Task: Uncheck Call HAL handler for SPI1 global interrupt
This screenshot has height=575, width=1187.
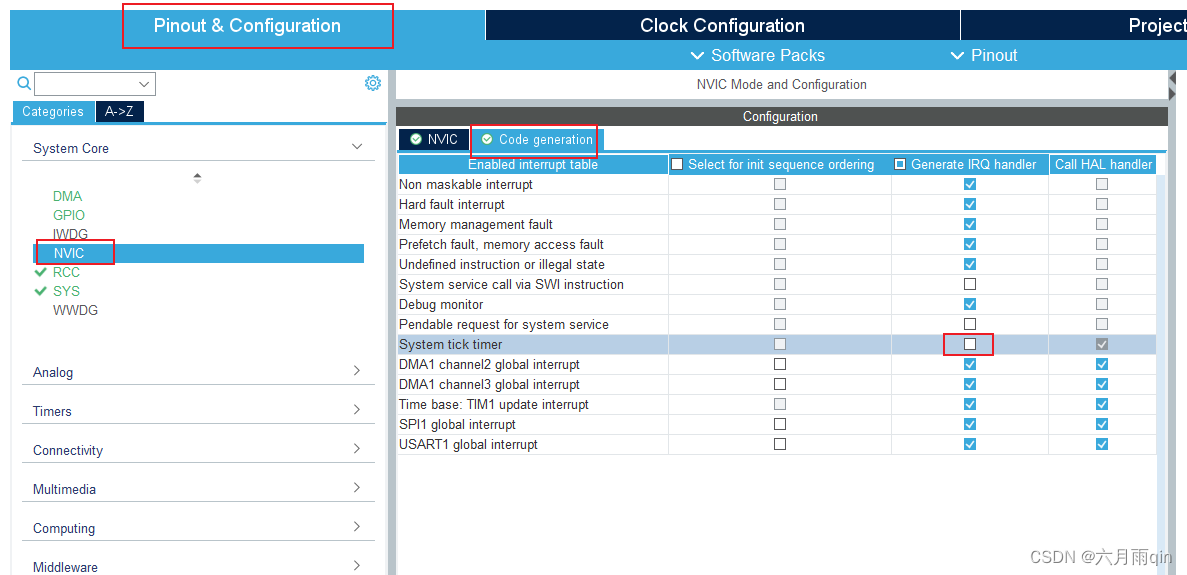Action: click(1101, 424)
